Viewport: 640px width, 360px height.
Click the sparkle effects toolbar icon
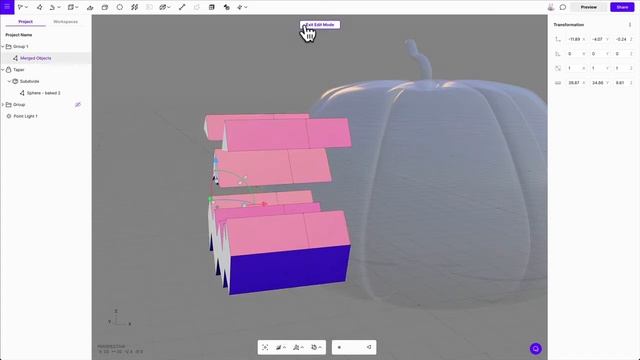point(240,7)
